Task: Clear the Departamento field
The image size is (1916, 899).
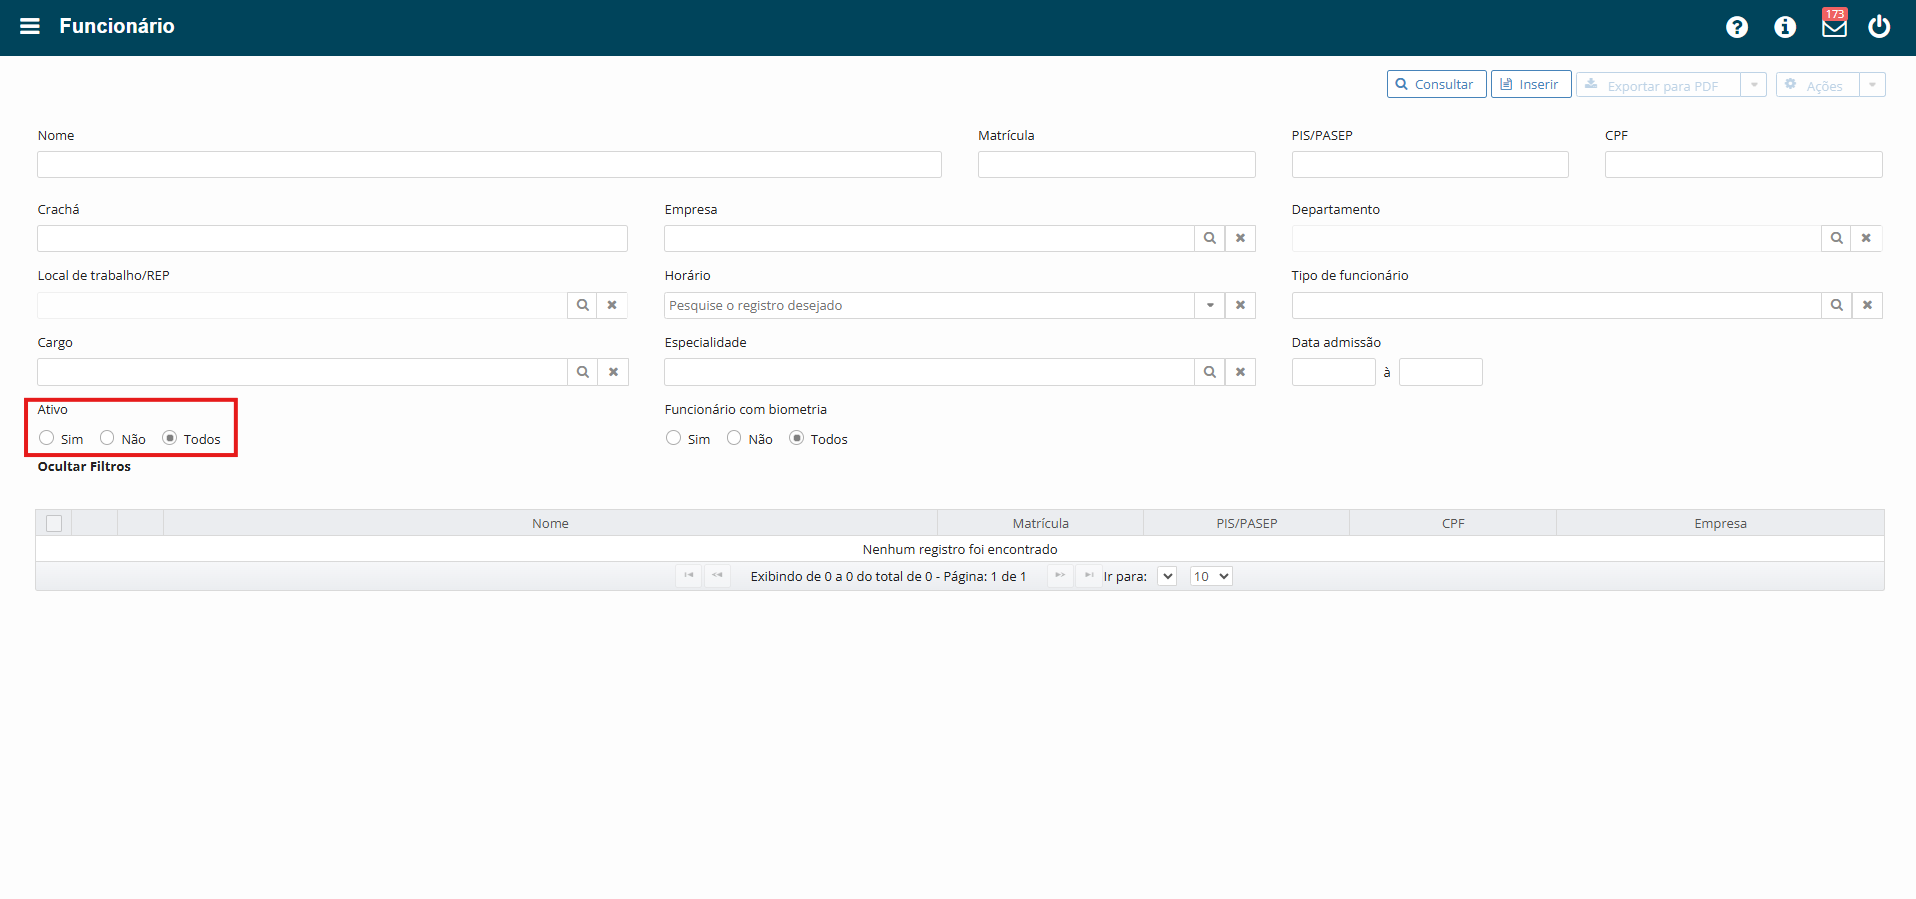Action: click(1867, 238)
